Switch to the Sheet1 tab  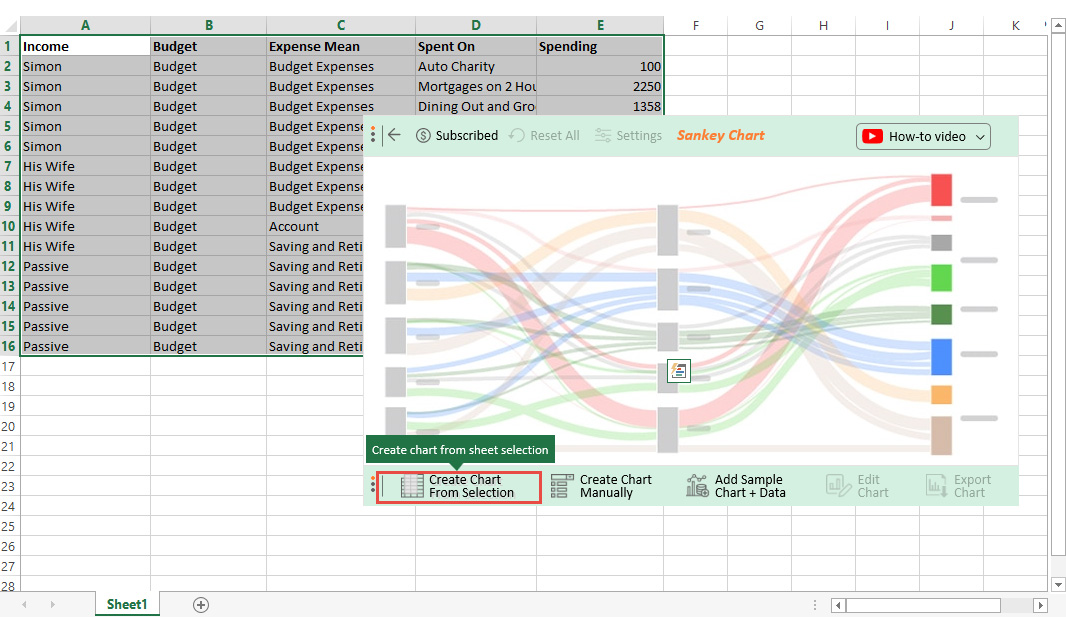126,604
